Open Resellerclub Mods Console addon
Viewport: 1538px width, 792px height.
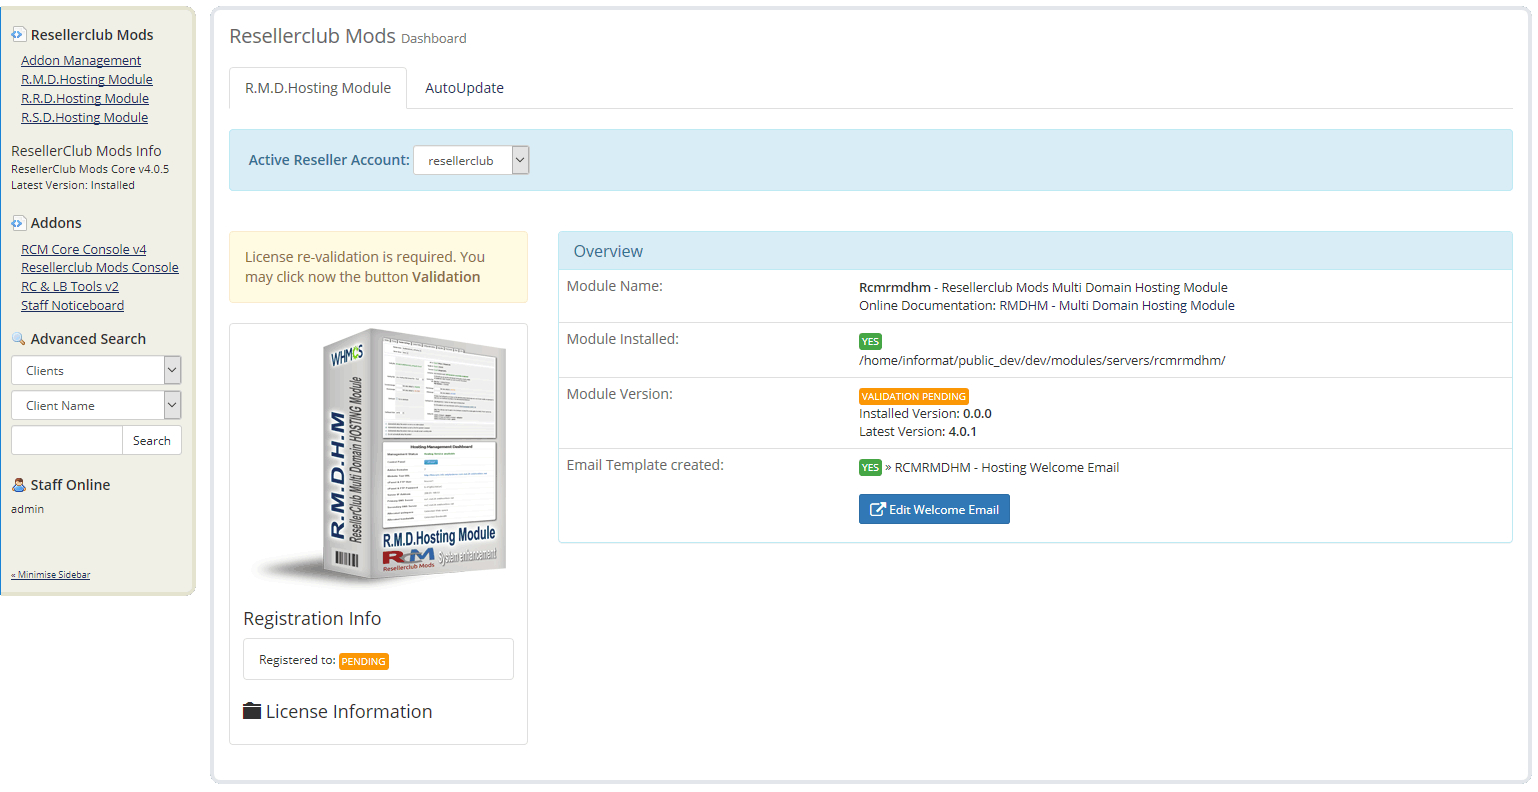pyautogui.click(x=100, y=268)
